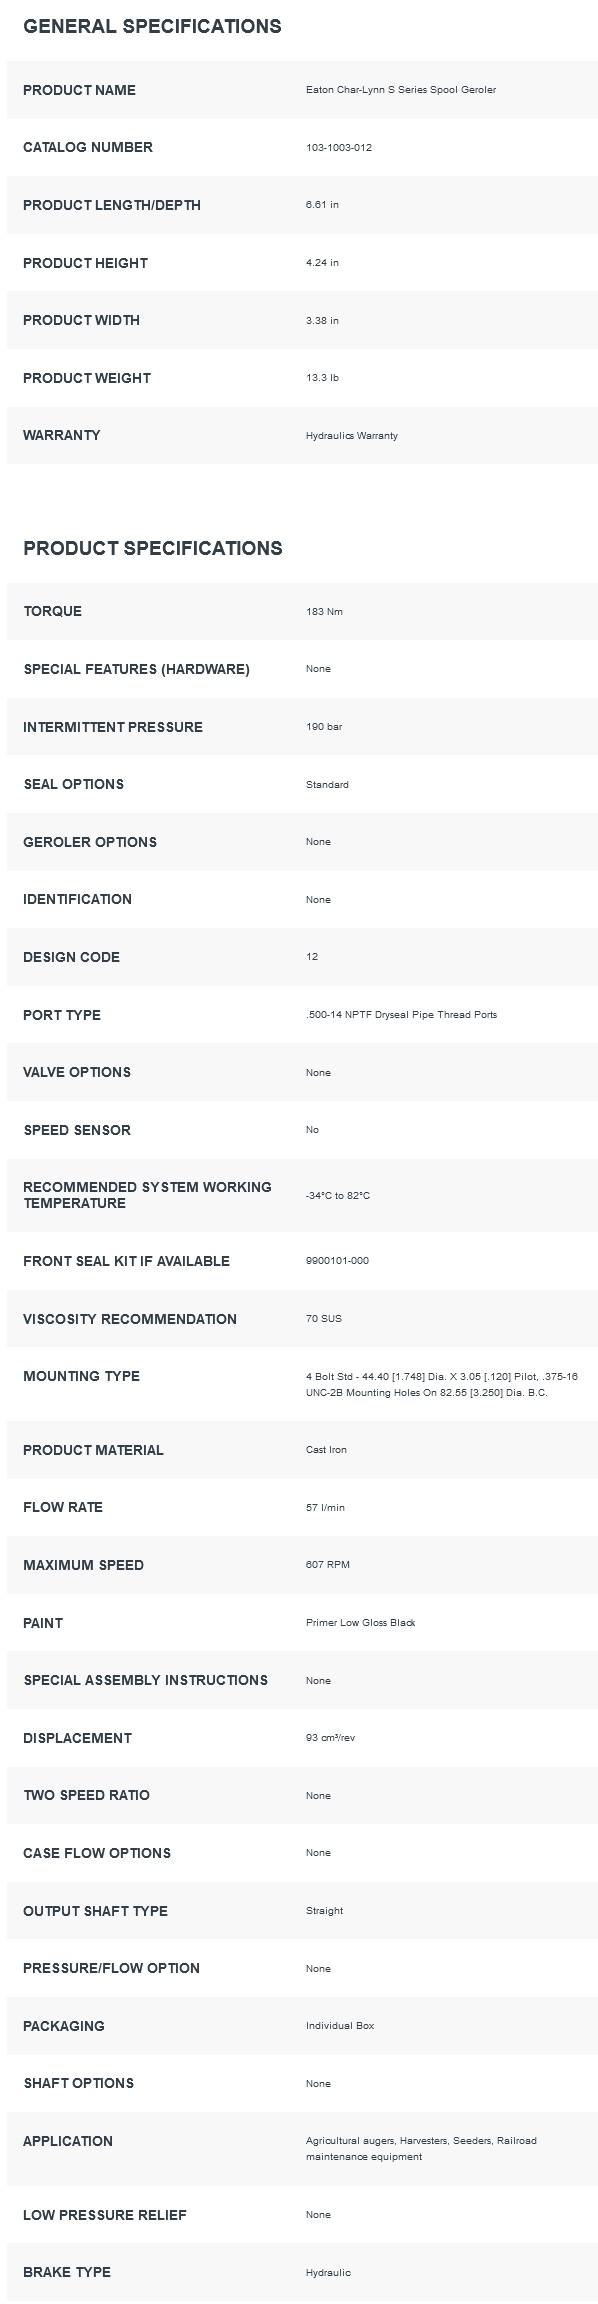Click the Application description text
The width and height of the screenshot is (598, 2304).
click(421, 2149)
